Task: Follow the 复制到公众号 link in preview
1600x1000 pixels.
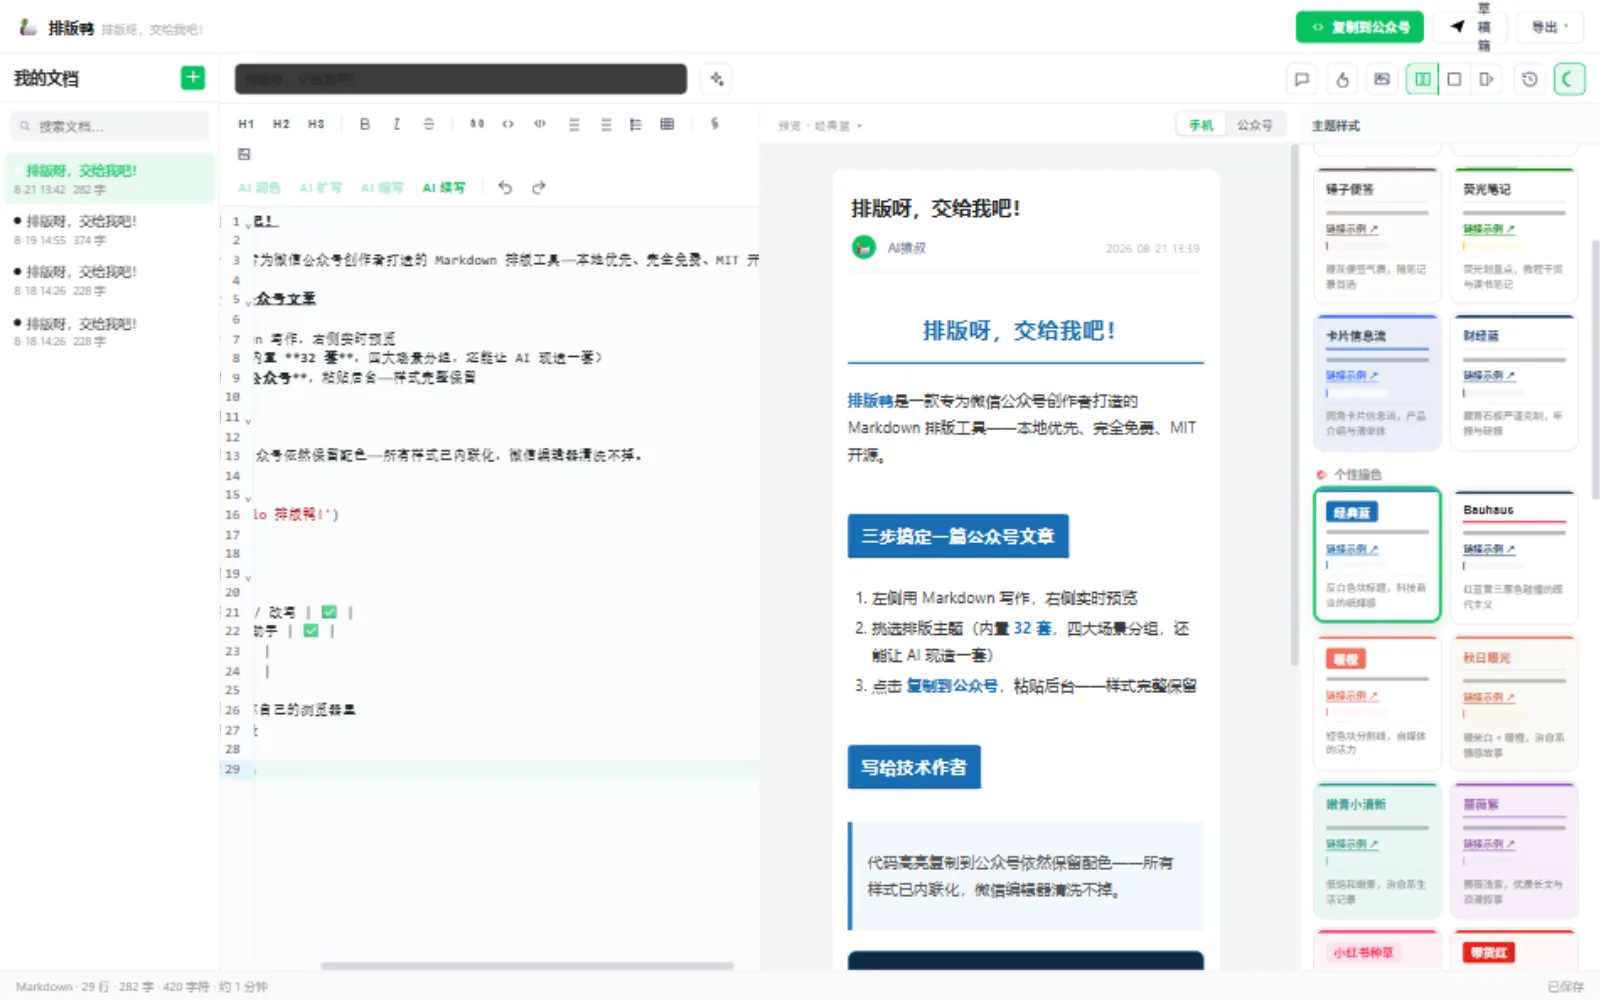Action: point(952,686)
